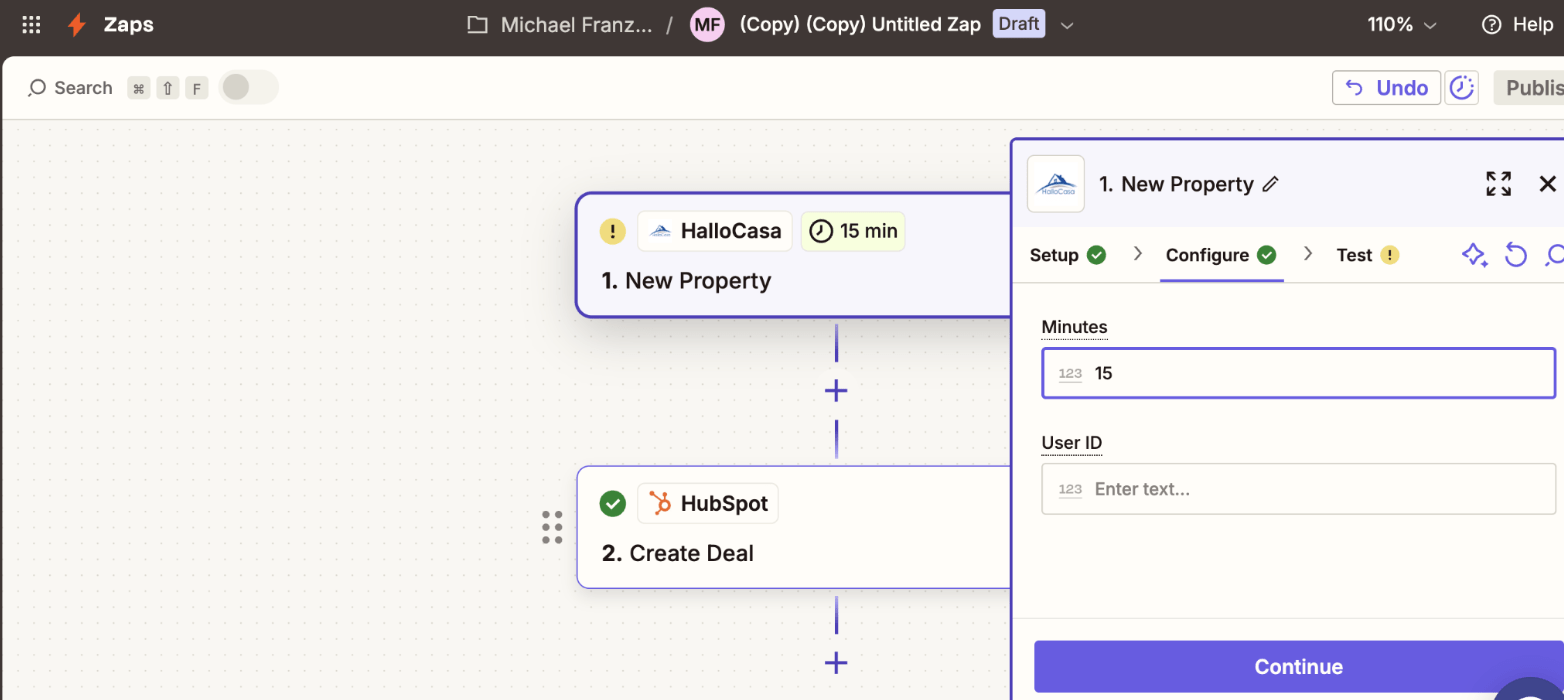This screenshot has height=700, width=1564.
Task: Click the drag handle beside Create Deal step
Action: pos(552,527)
